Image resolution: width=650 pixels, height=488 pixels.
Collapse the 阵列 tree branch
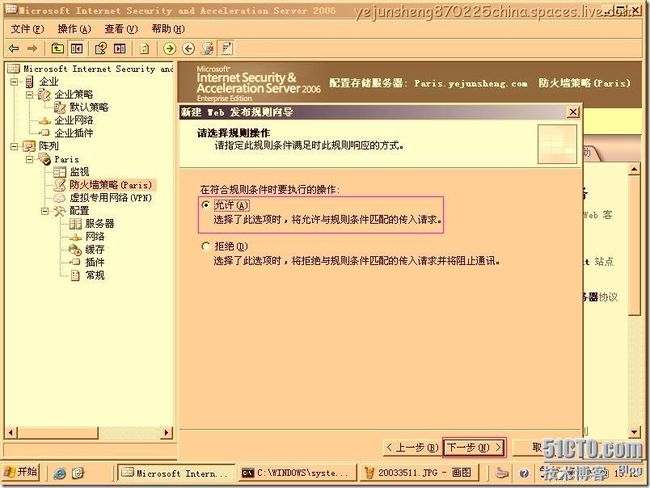[14, 146]
